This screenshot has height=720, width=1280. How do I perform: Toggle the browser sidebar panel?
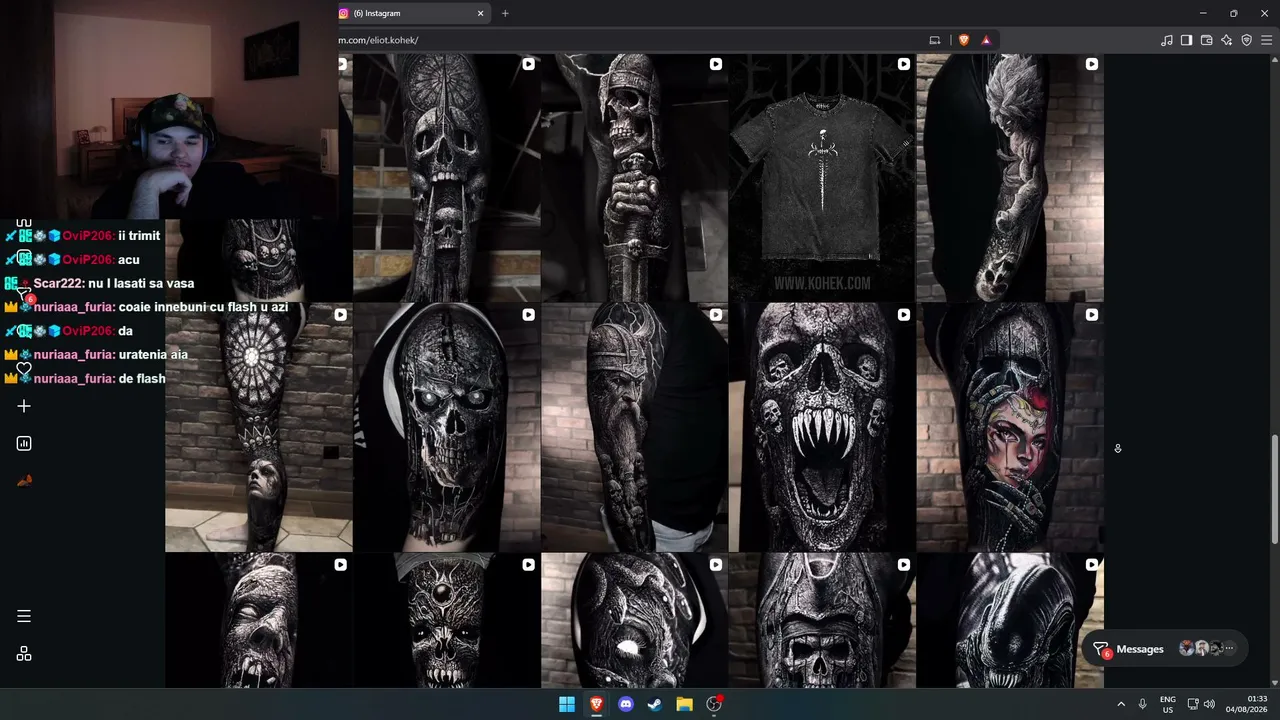coord(1186,40)
